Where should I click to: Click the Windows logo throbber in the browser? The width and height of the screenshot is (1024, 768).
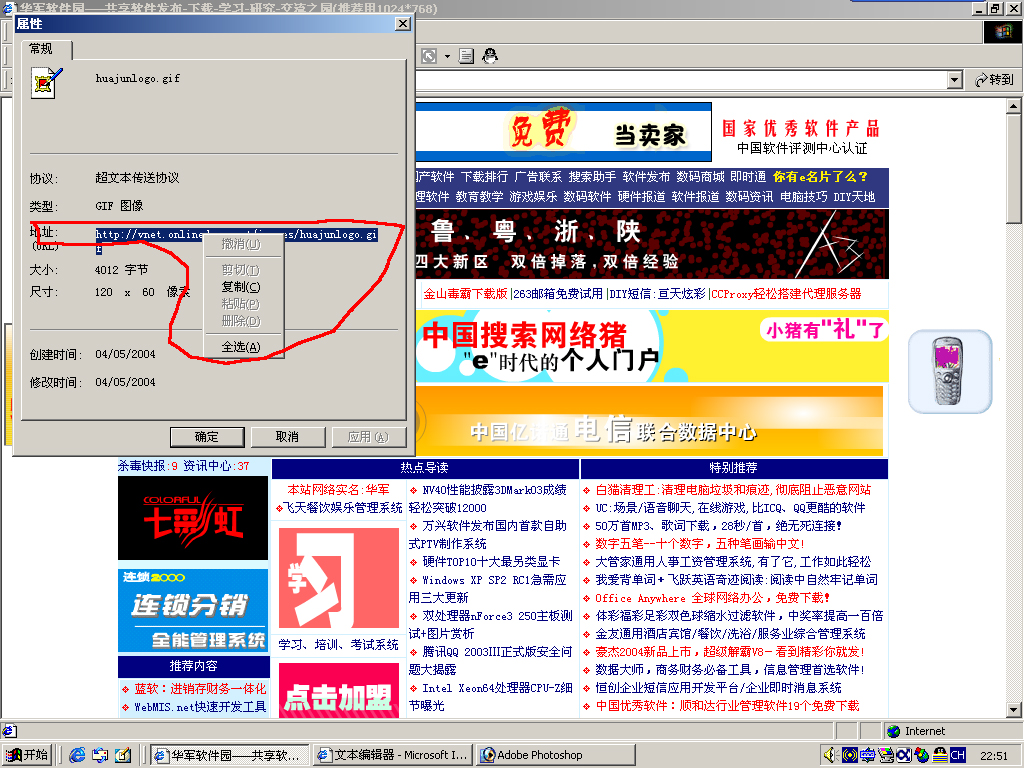pyautogui.click(x=1002, y=32)
